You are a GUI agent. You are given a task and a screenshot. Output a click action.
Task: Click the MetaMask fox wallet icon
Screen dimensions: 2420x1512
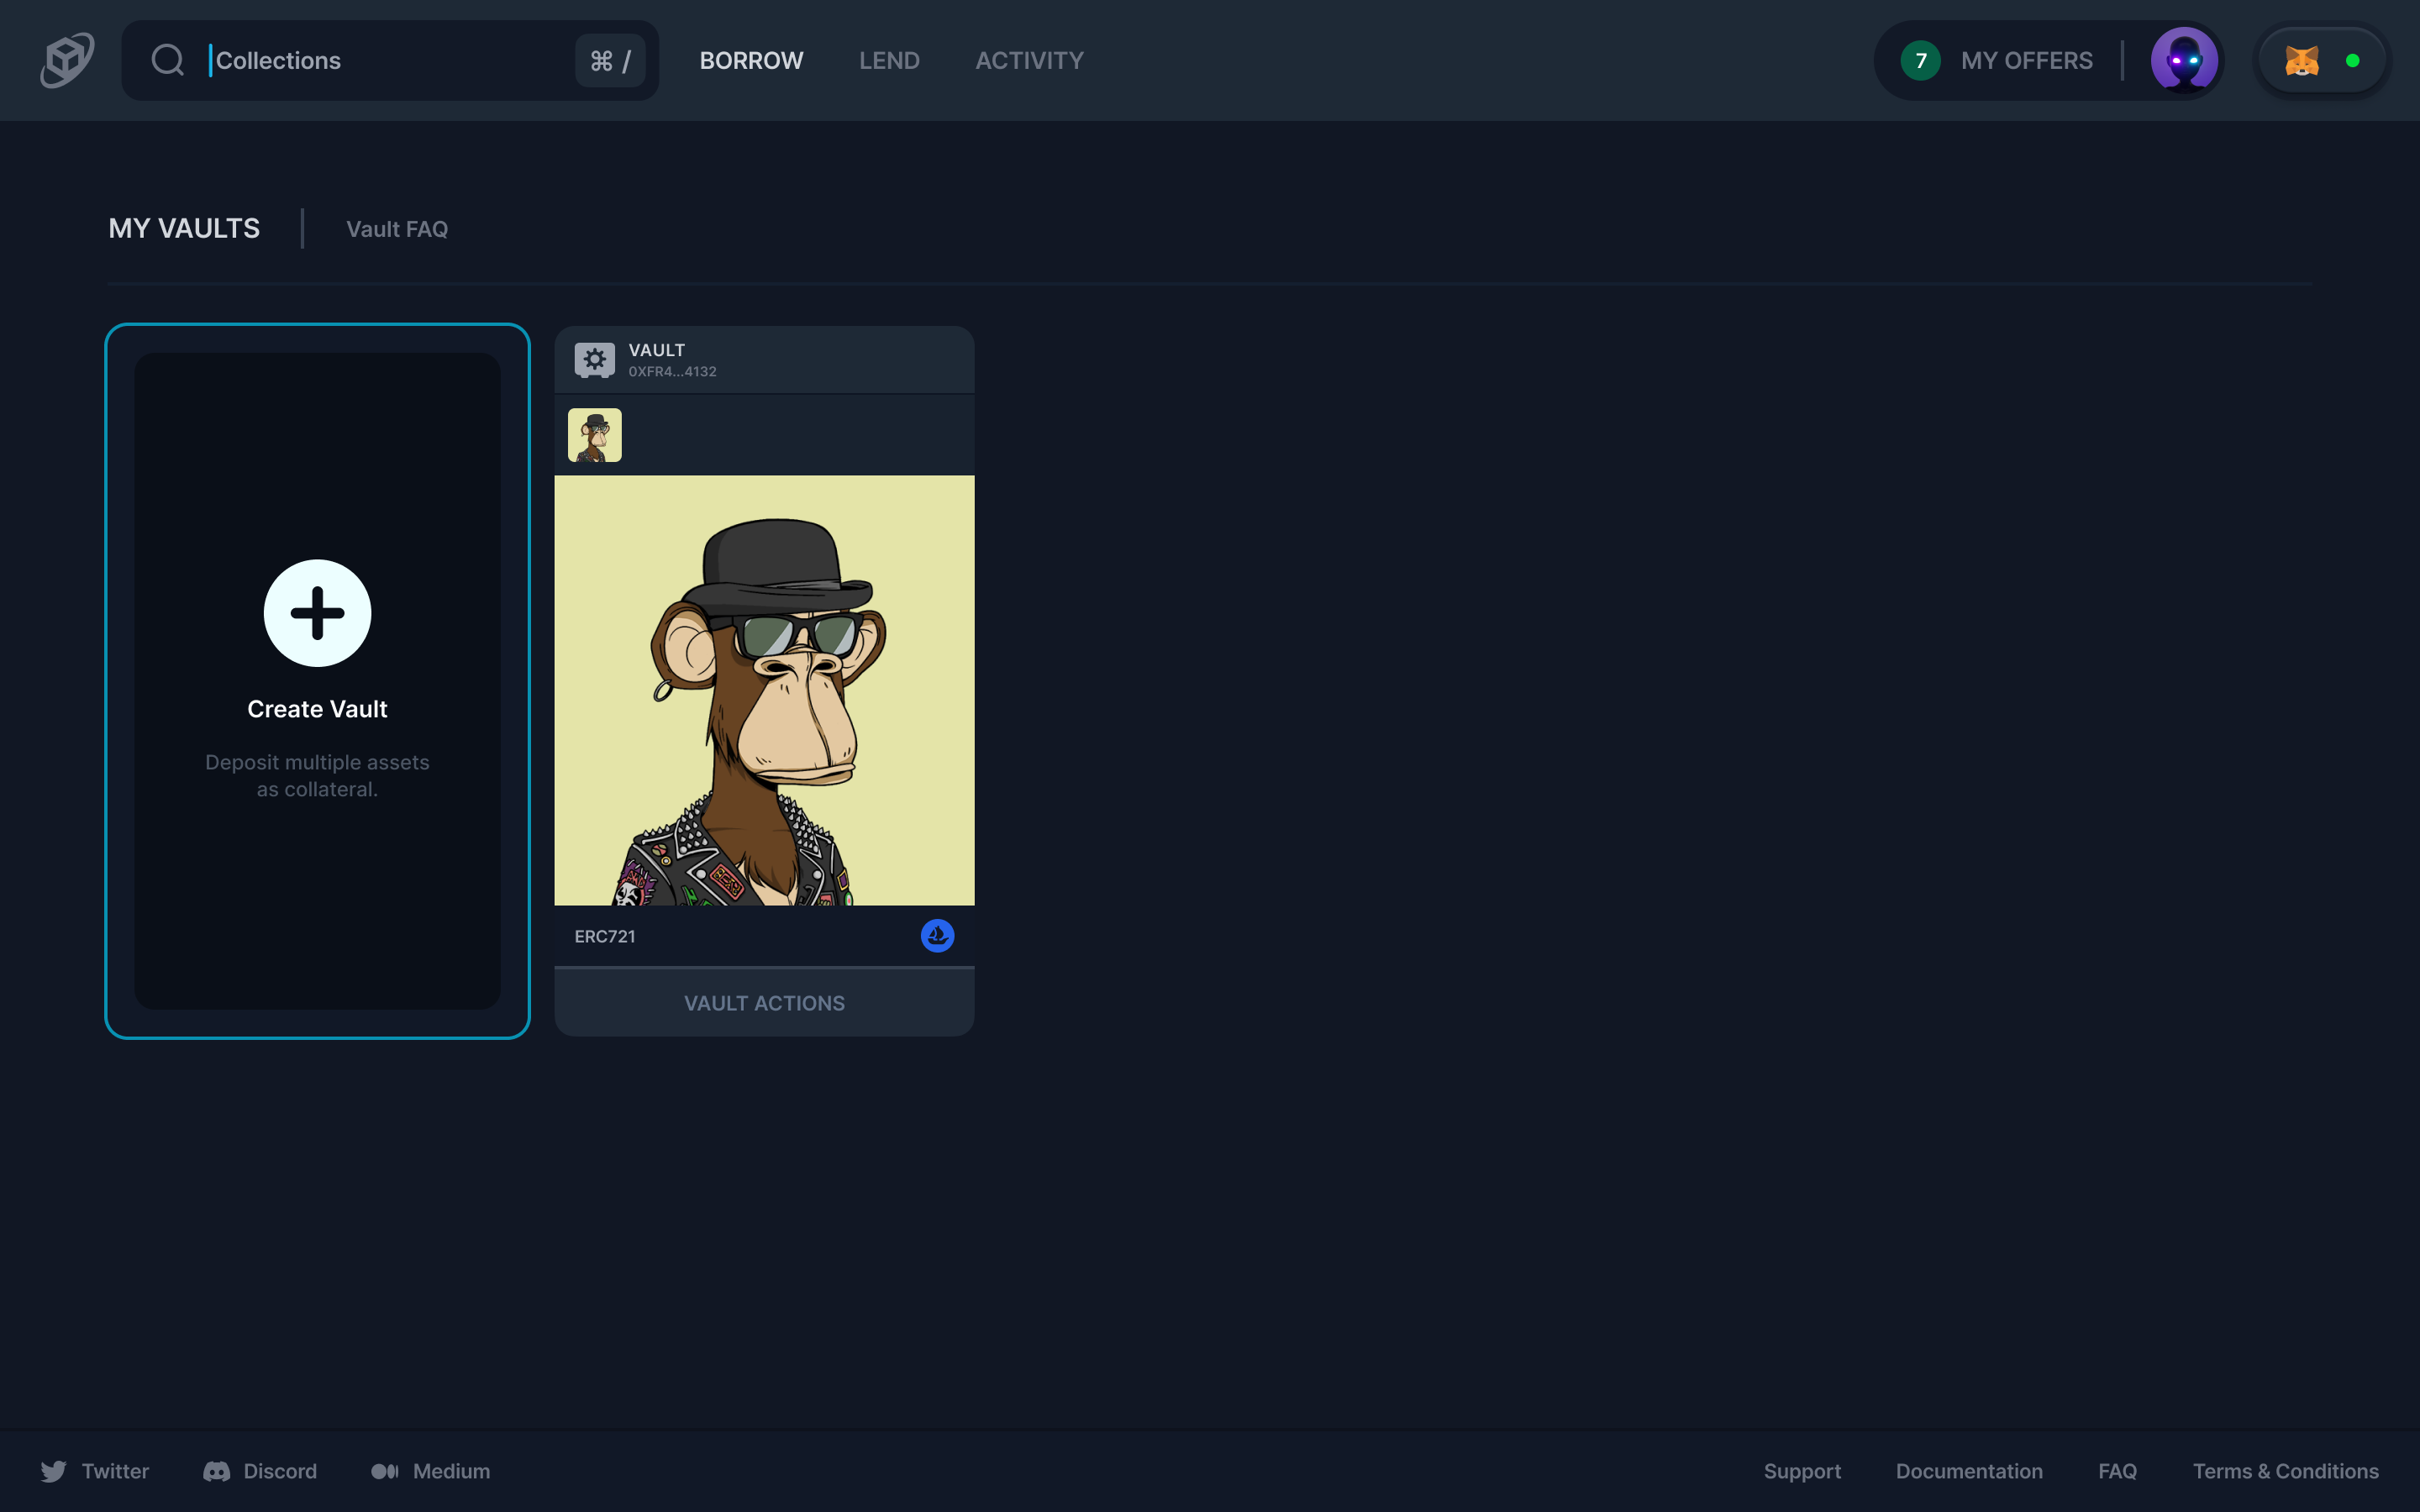pos(2301,61)
